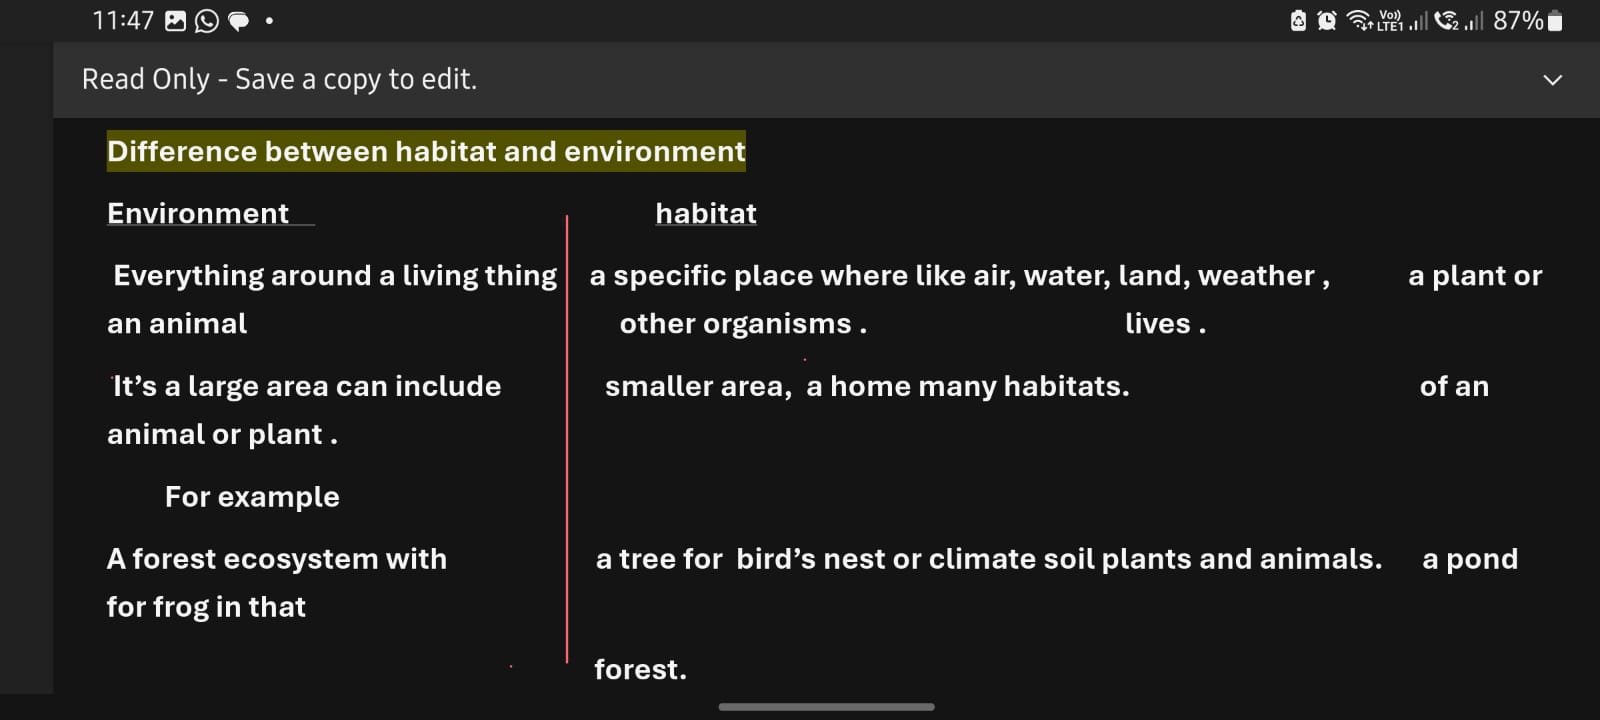Click the 'For example' text line
This screenshot has width=1600, height=720.
[x=252, y=497]
